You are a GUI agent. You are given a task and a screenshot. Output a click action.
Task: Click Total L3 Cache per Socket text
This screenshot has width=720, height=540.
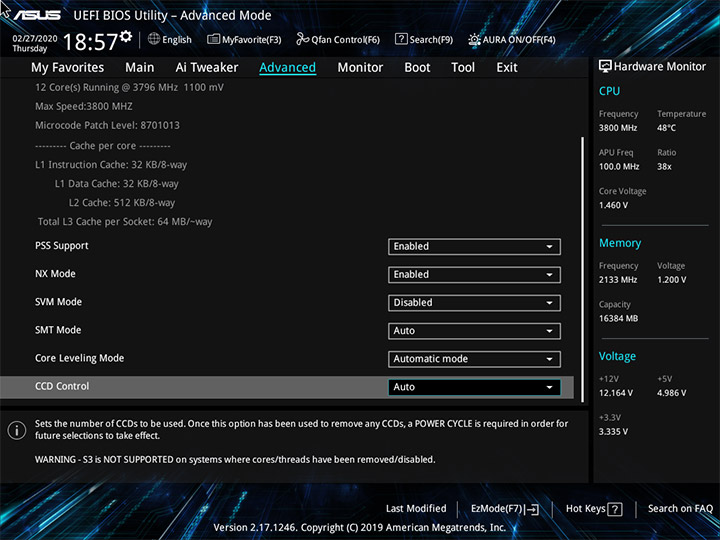125,222
